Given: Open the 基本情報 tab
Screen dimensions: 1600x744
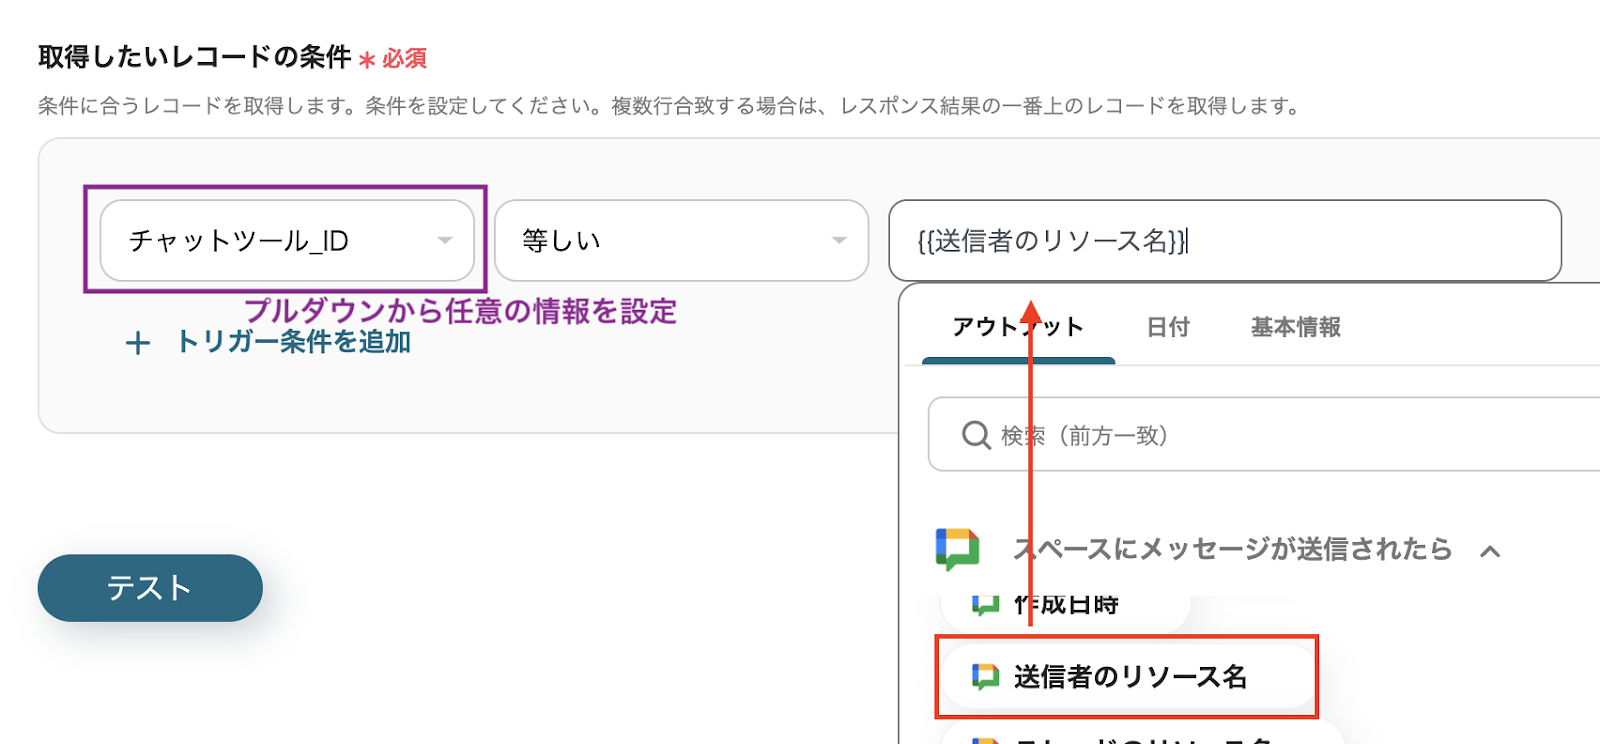Looking at the screenshot, I should [1295, 327].
